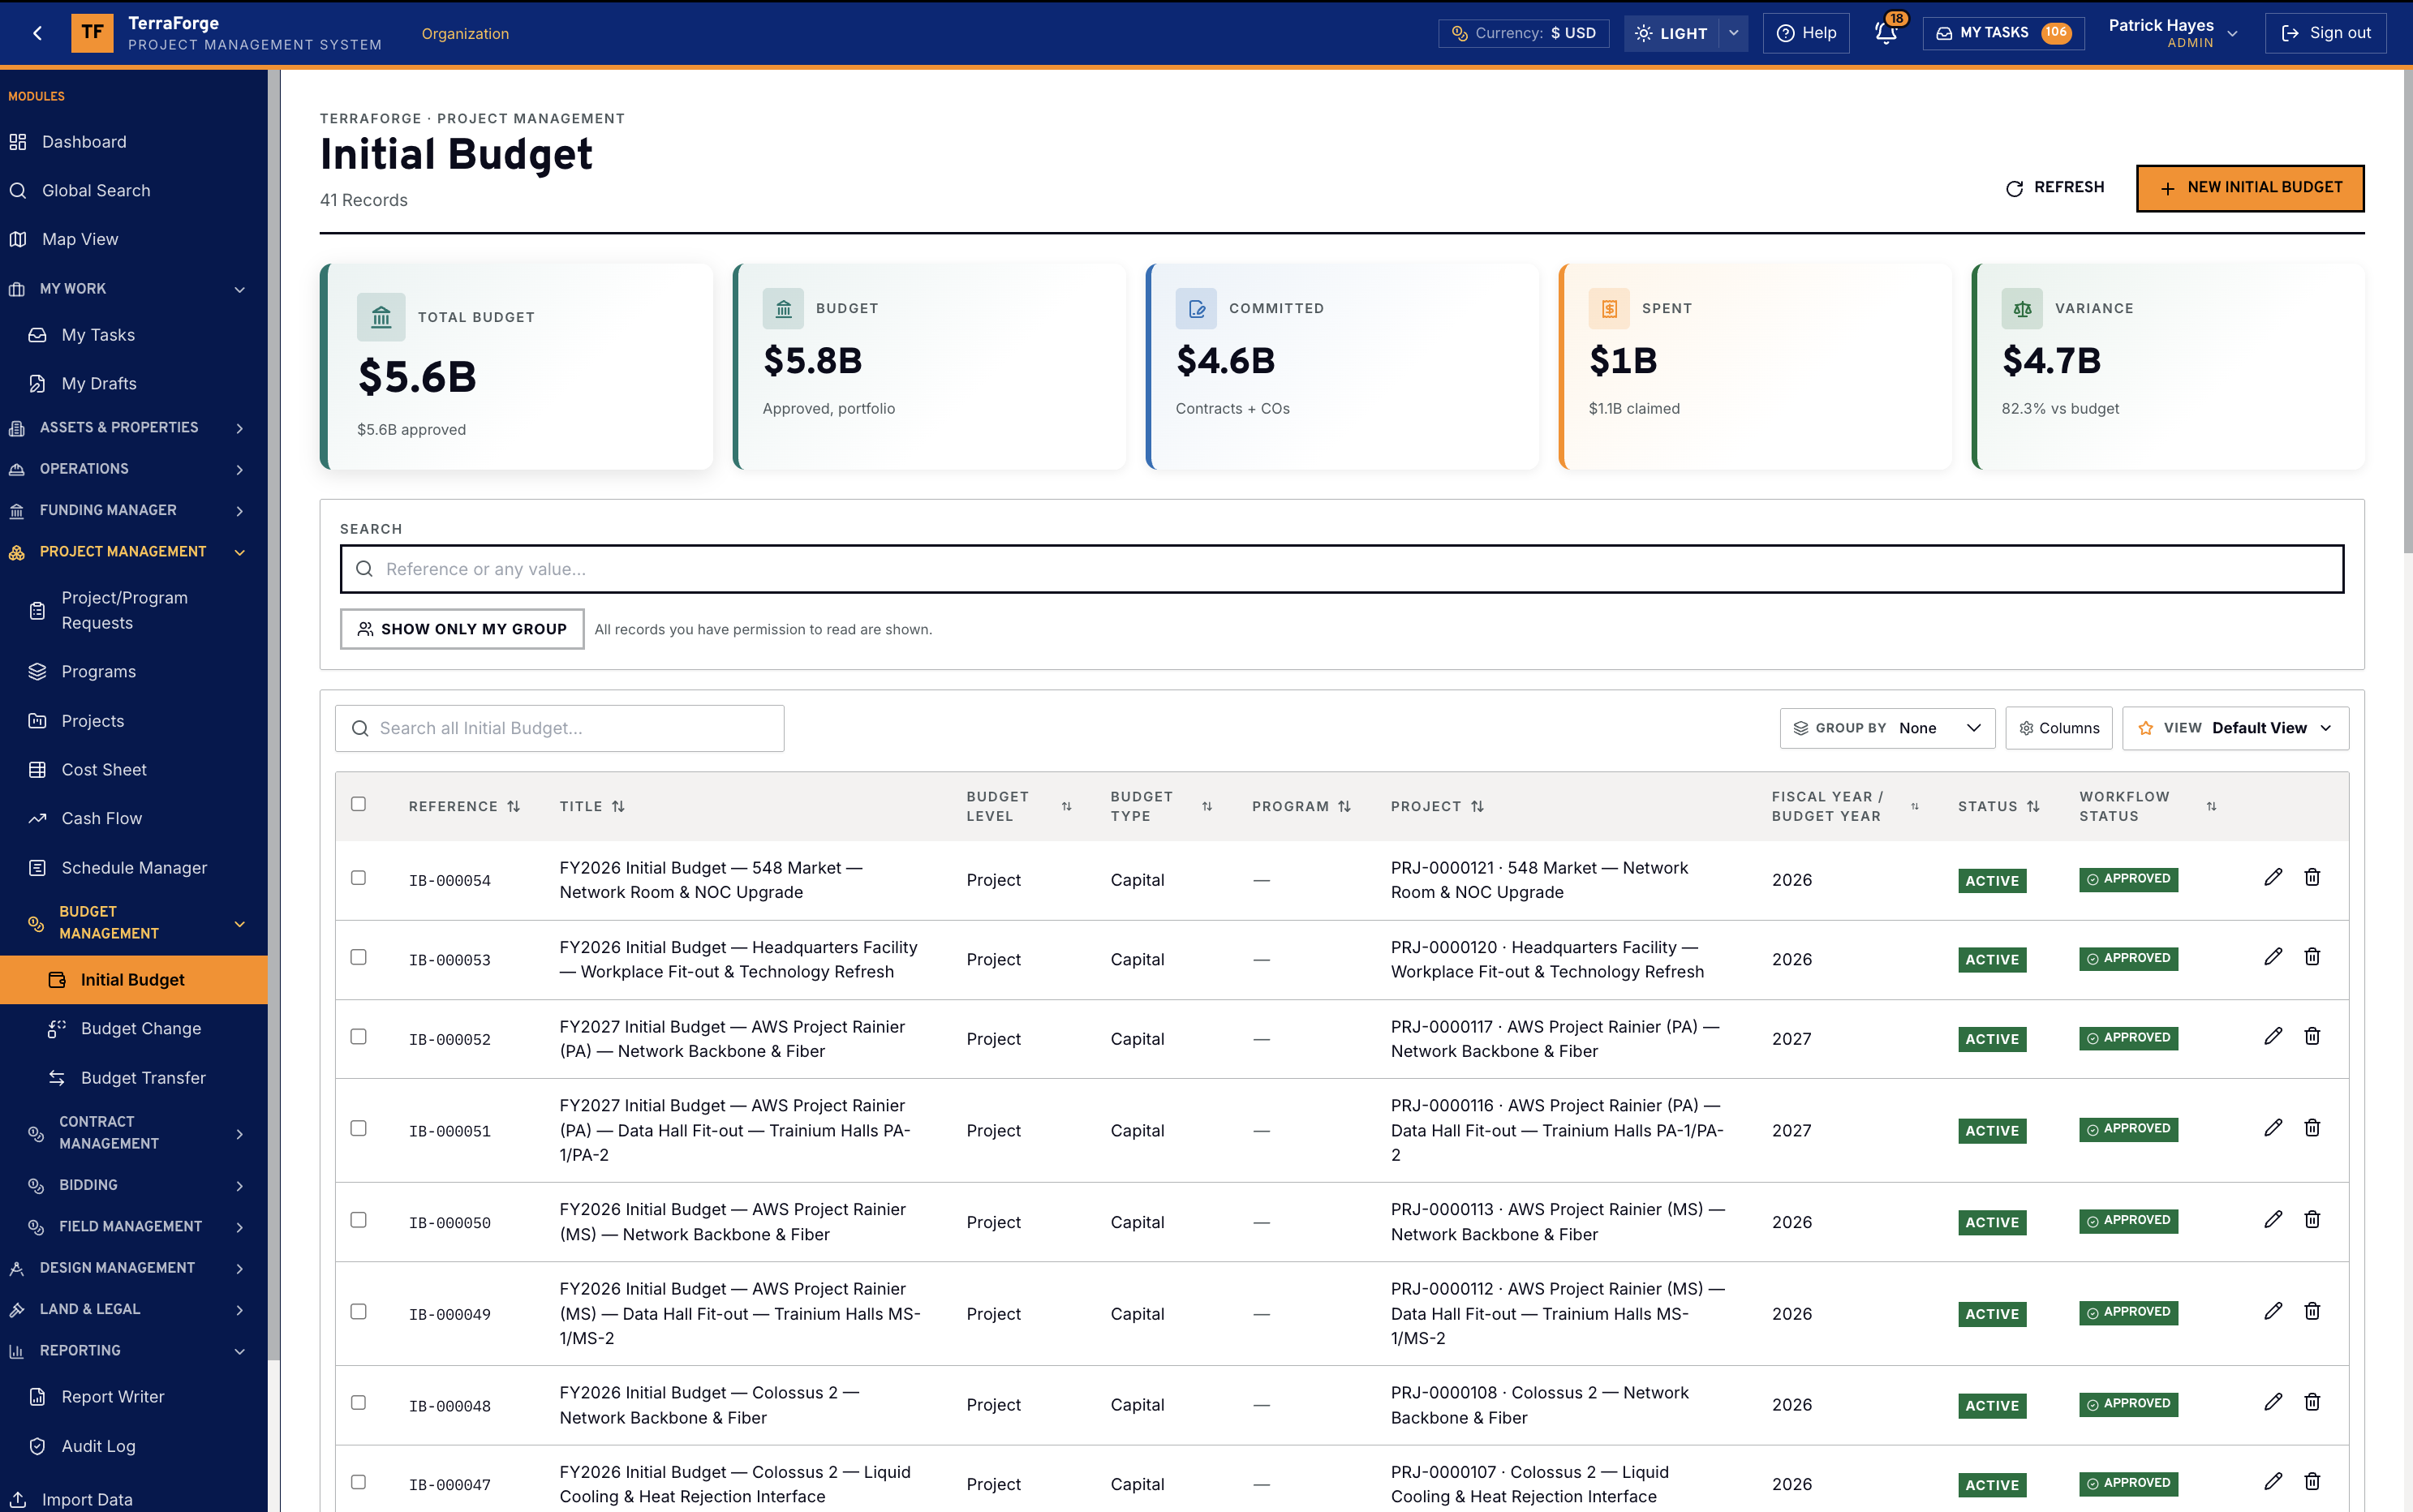Click the New Initial Budget button
The height and width of the screenshot is (1512, 2413).
(x=2250, y=188)
